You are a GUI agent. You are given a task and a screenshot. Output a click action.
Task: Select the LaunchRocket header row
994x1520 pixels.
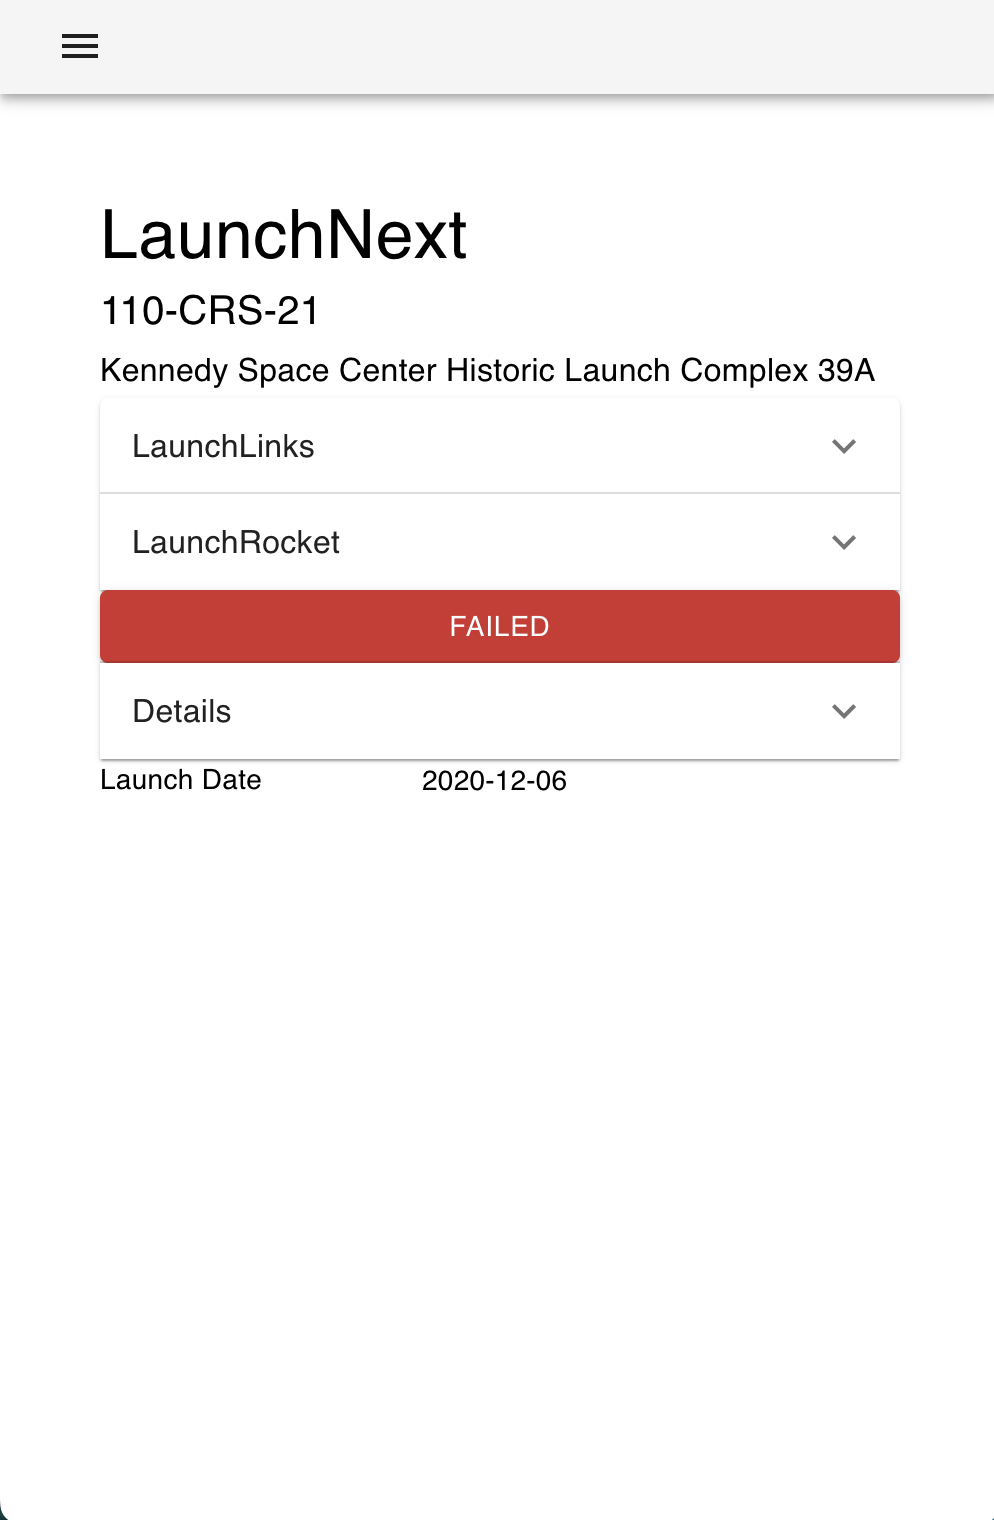(x=500, y=542)
